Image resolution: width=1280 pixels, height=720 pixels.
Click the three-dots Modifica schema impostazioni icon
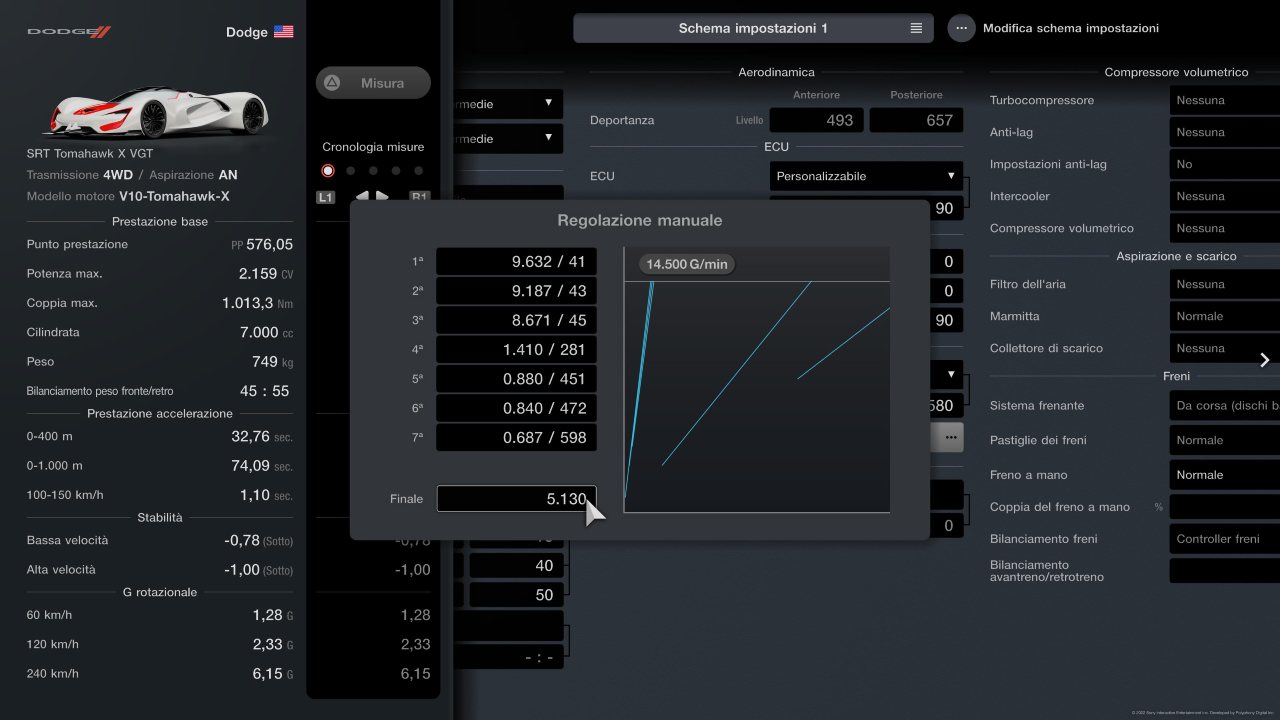click(961, 28)
